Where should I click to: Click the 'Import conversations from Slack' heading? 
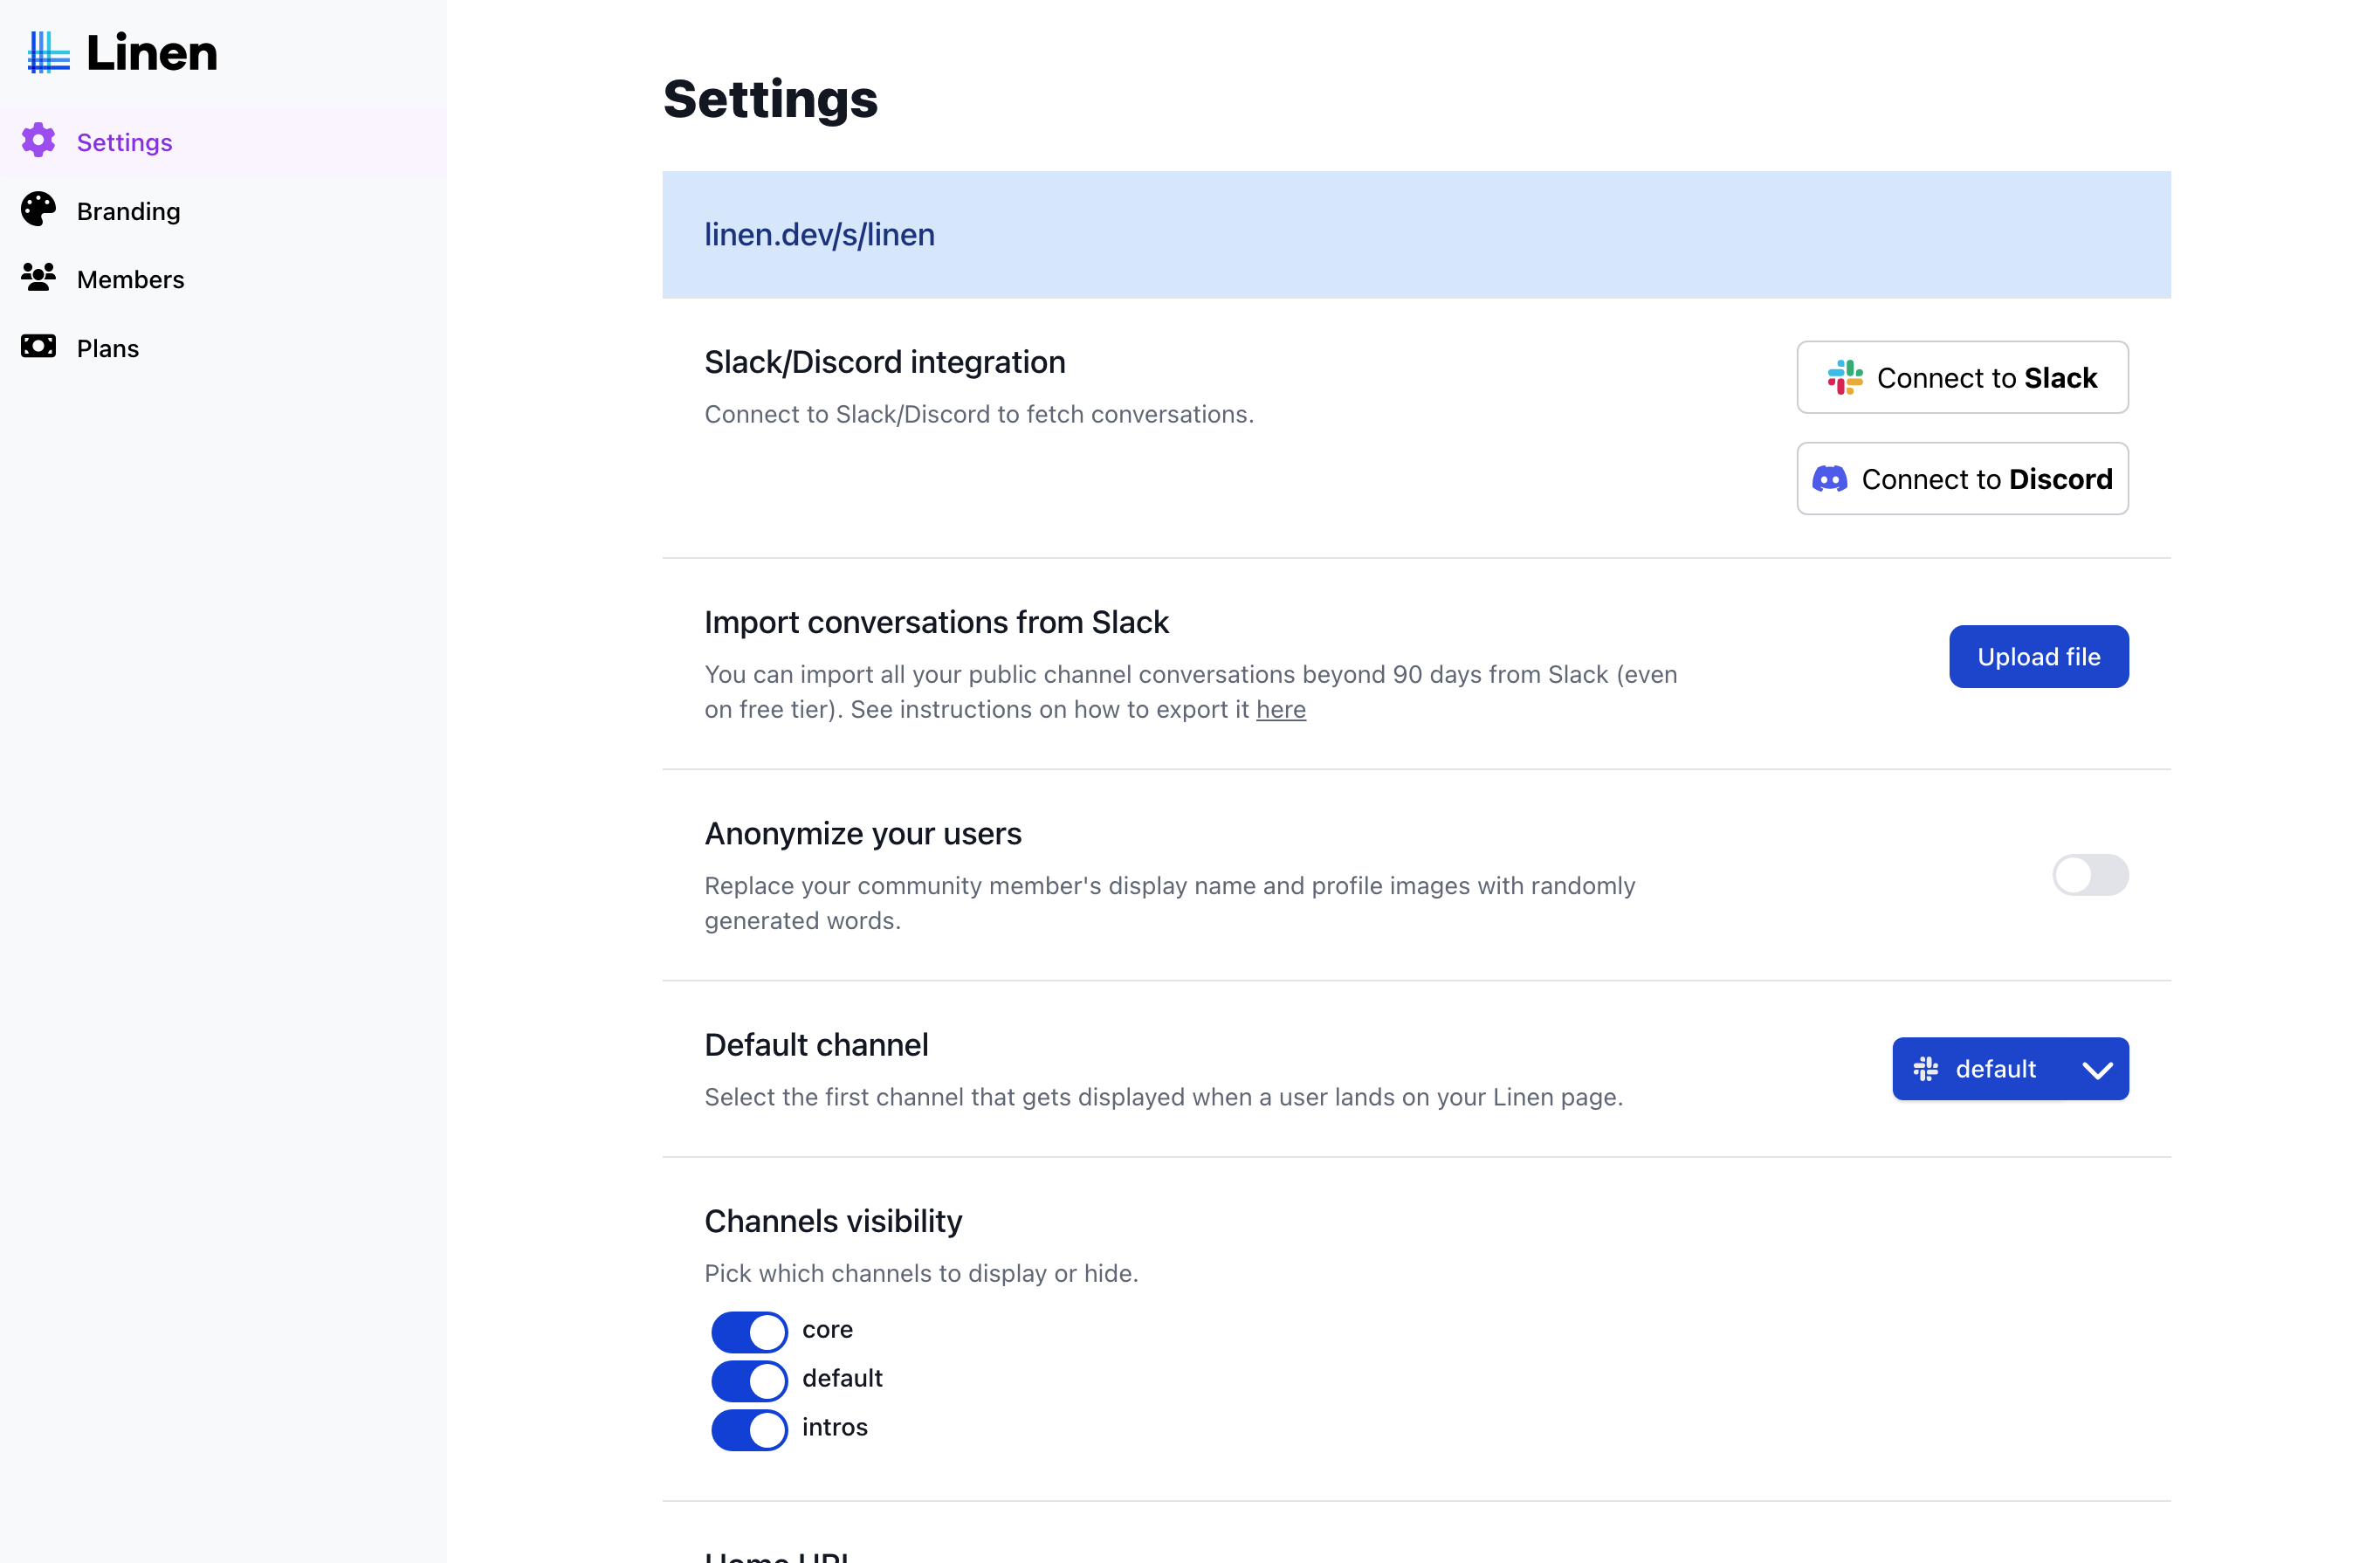[936, 622]
